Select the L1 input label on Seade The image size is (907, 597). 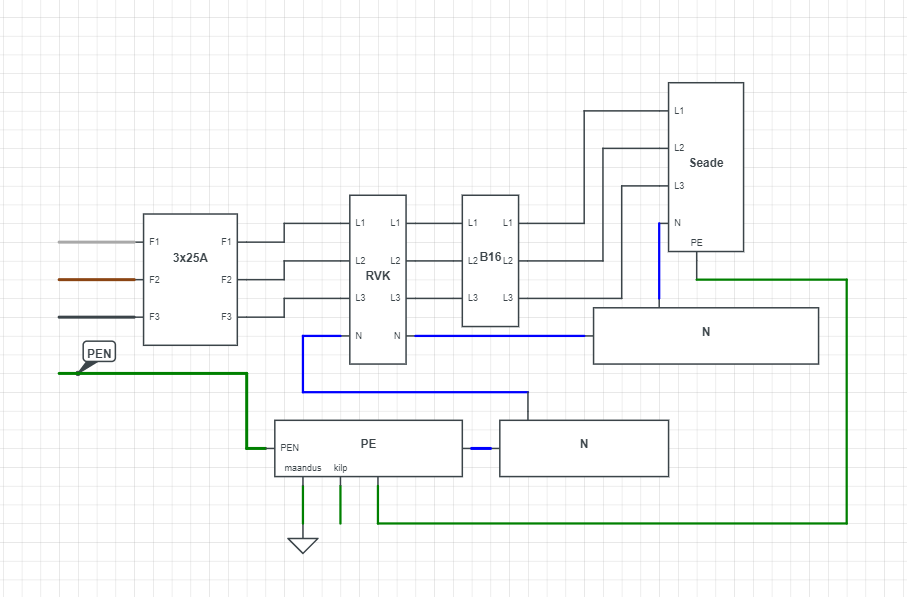pyautogui.click(x=679, y=110)
